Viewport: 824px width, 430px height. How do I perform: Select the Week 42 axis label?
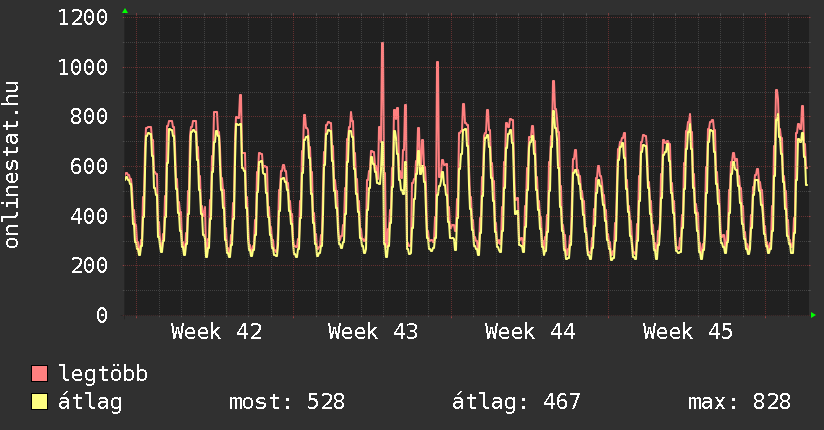click(216, 332)
